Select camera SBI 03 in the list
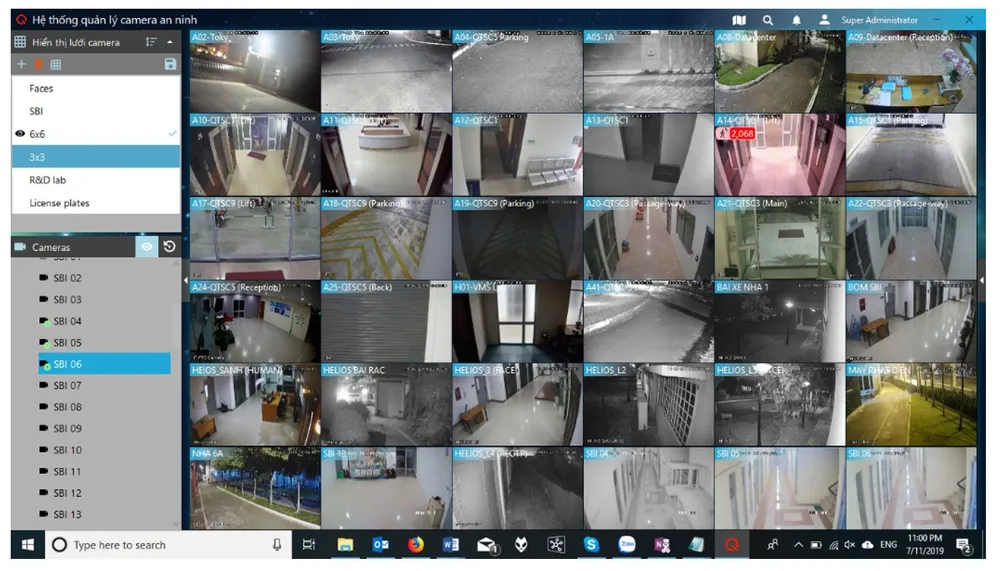This screenshot has height=571, width=1000. coord(104,300)
